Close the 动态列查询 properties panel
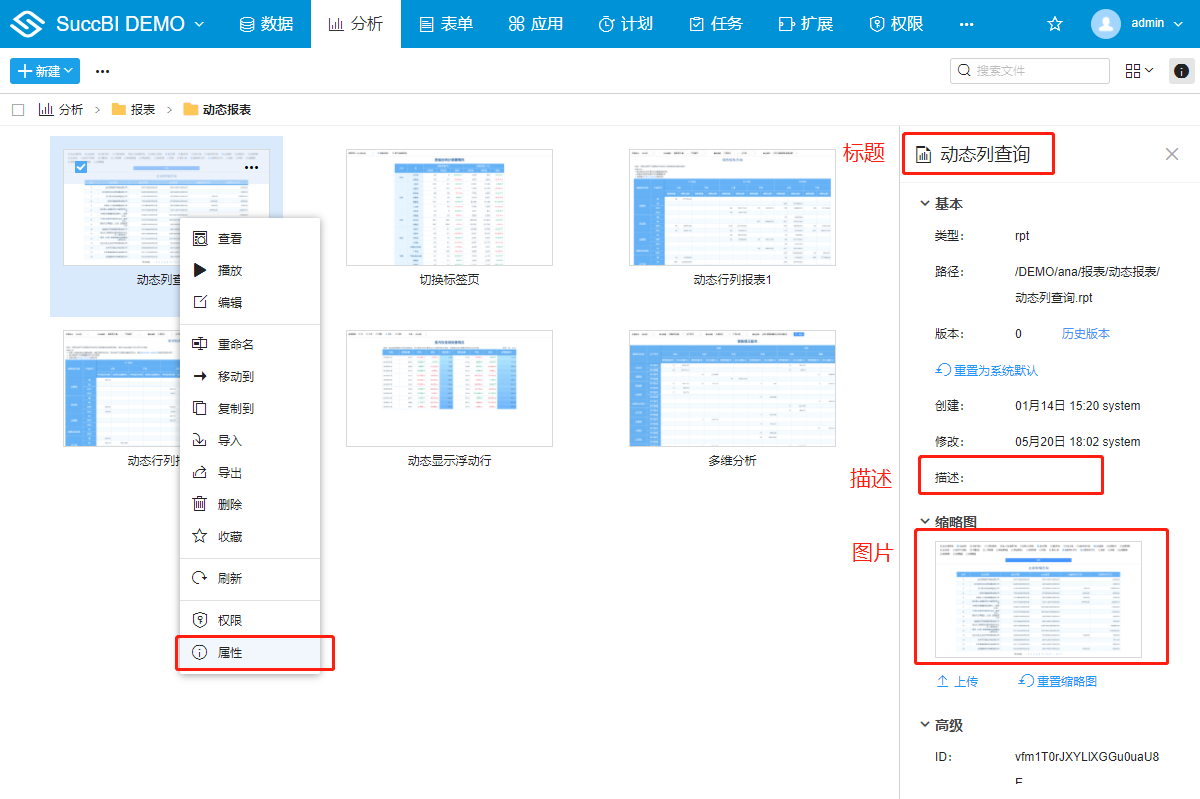1200x799 pixels. (1172, 154)
